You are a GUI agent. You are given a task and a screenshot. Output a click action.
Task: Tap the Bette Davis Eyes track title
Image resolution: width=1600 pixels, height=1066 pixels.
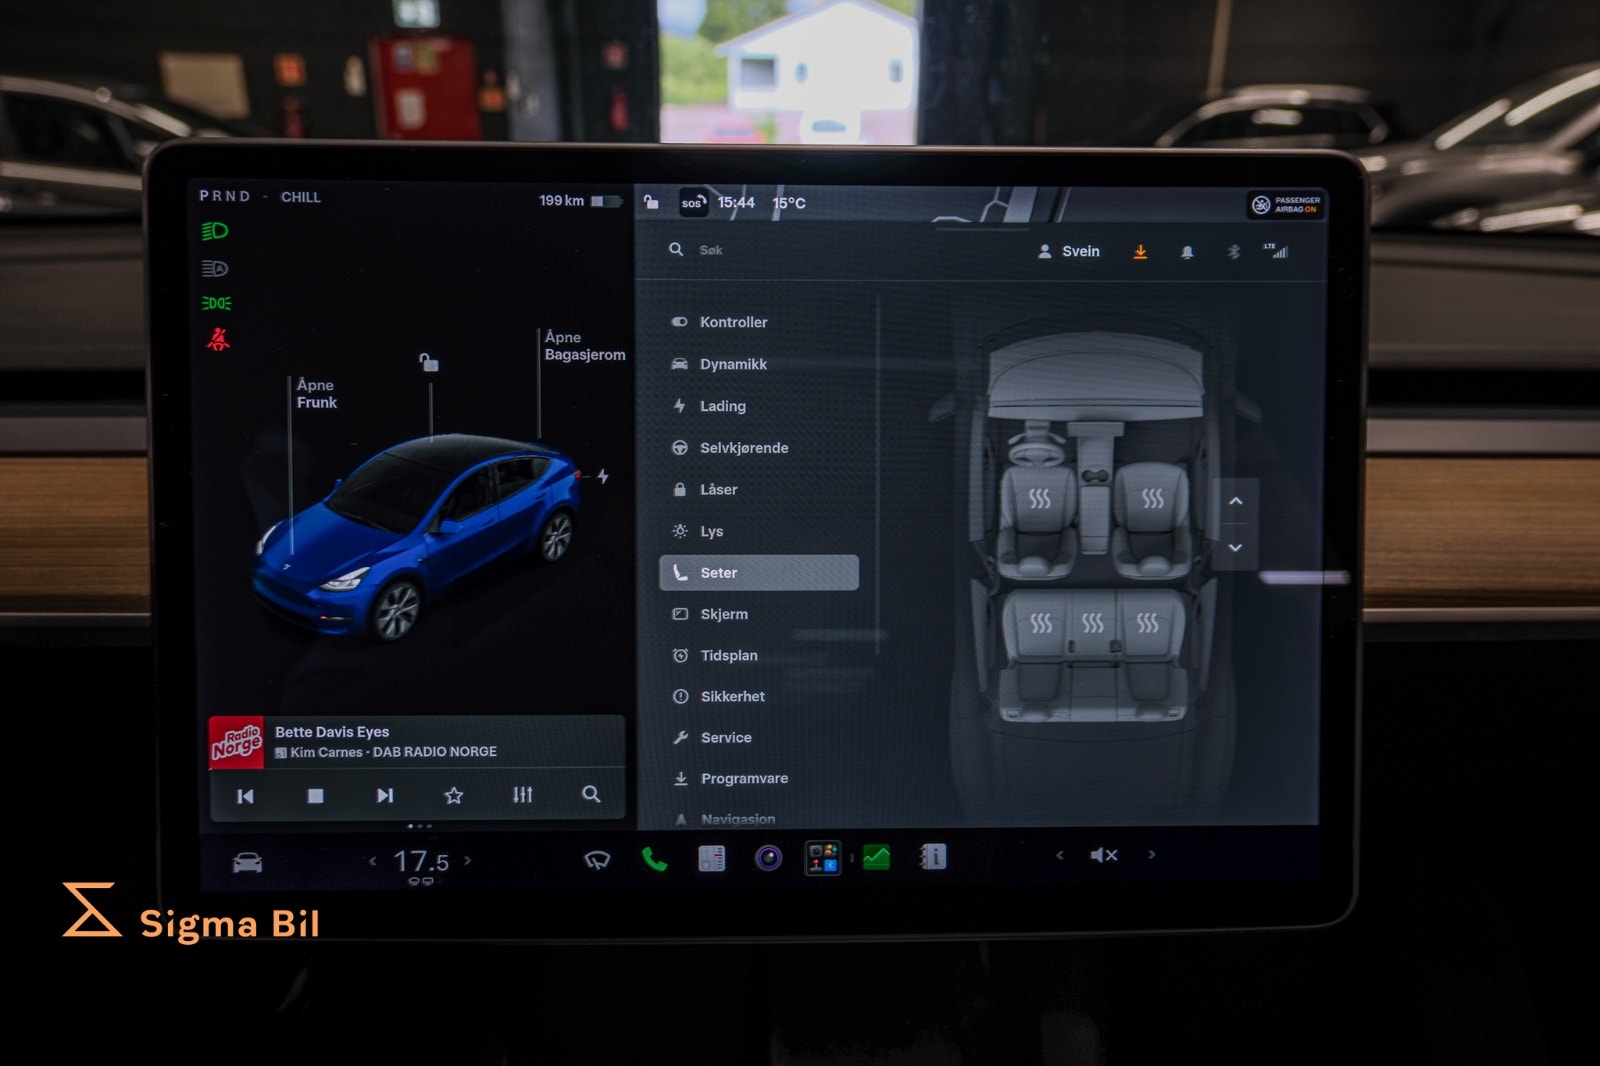332,732
